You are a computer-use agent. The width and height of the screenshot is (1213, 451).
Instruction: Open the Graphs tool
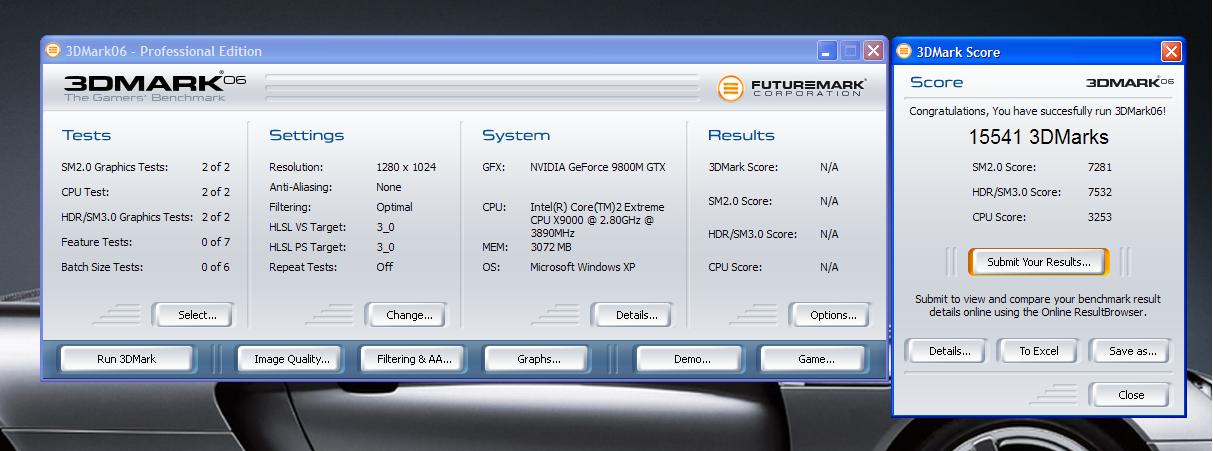coord(538,359)
